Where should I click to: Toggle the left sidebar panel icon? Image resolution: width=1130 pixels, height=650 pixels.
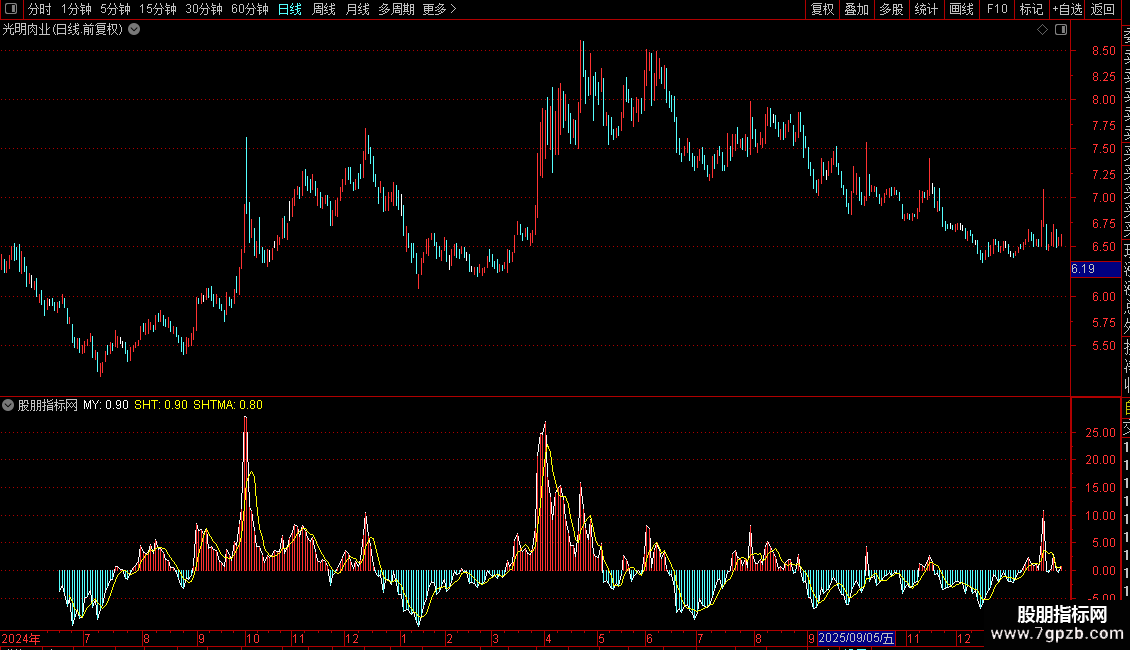11,9
